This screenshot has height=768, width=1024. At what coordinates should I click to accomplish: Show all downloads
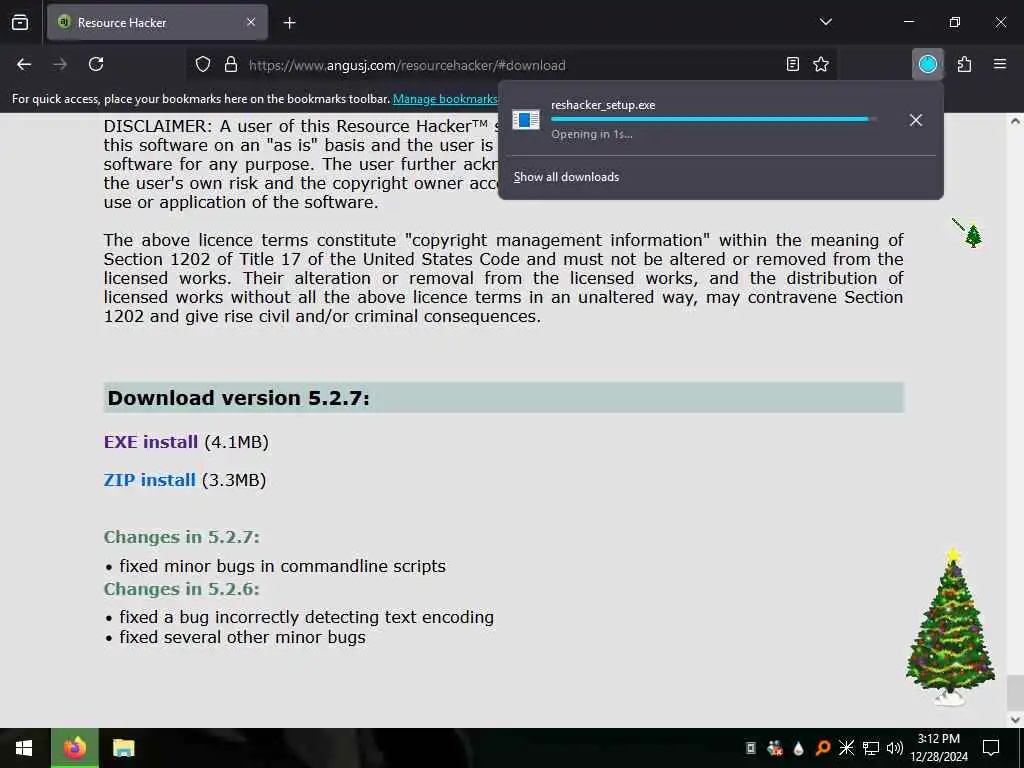(566, 177)
